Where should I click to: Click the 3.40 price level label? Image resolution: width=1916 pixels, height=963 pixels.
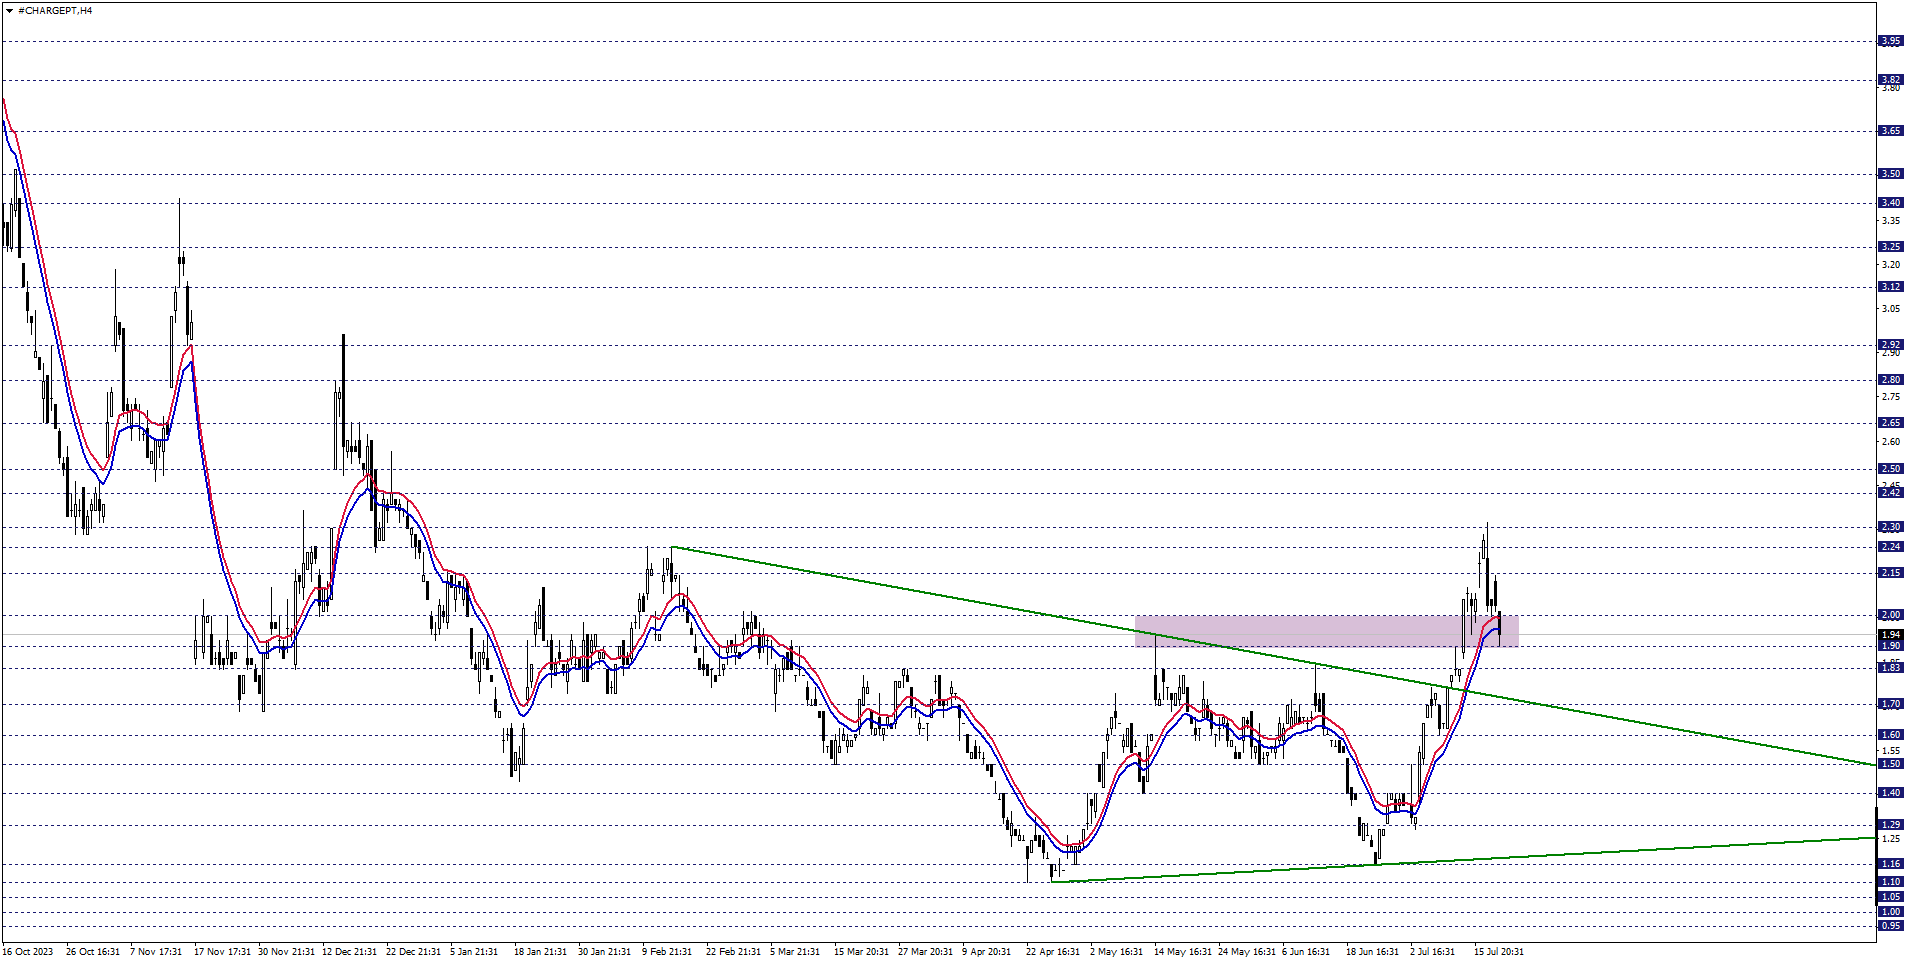(1890, 203)
